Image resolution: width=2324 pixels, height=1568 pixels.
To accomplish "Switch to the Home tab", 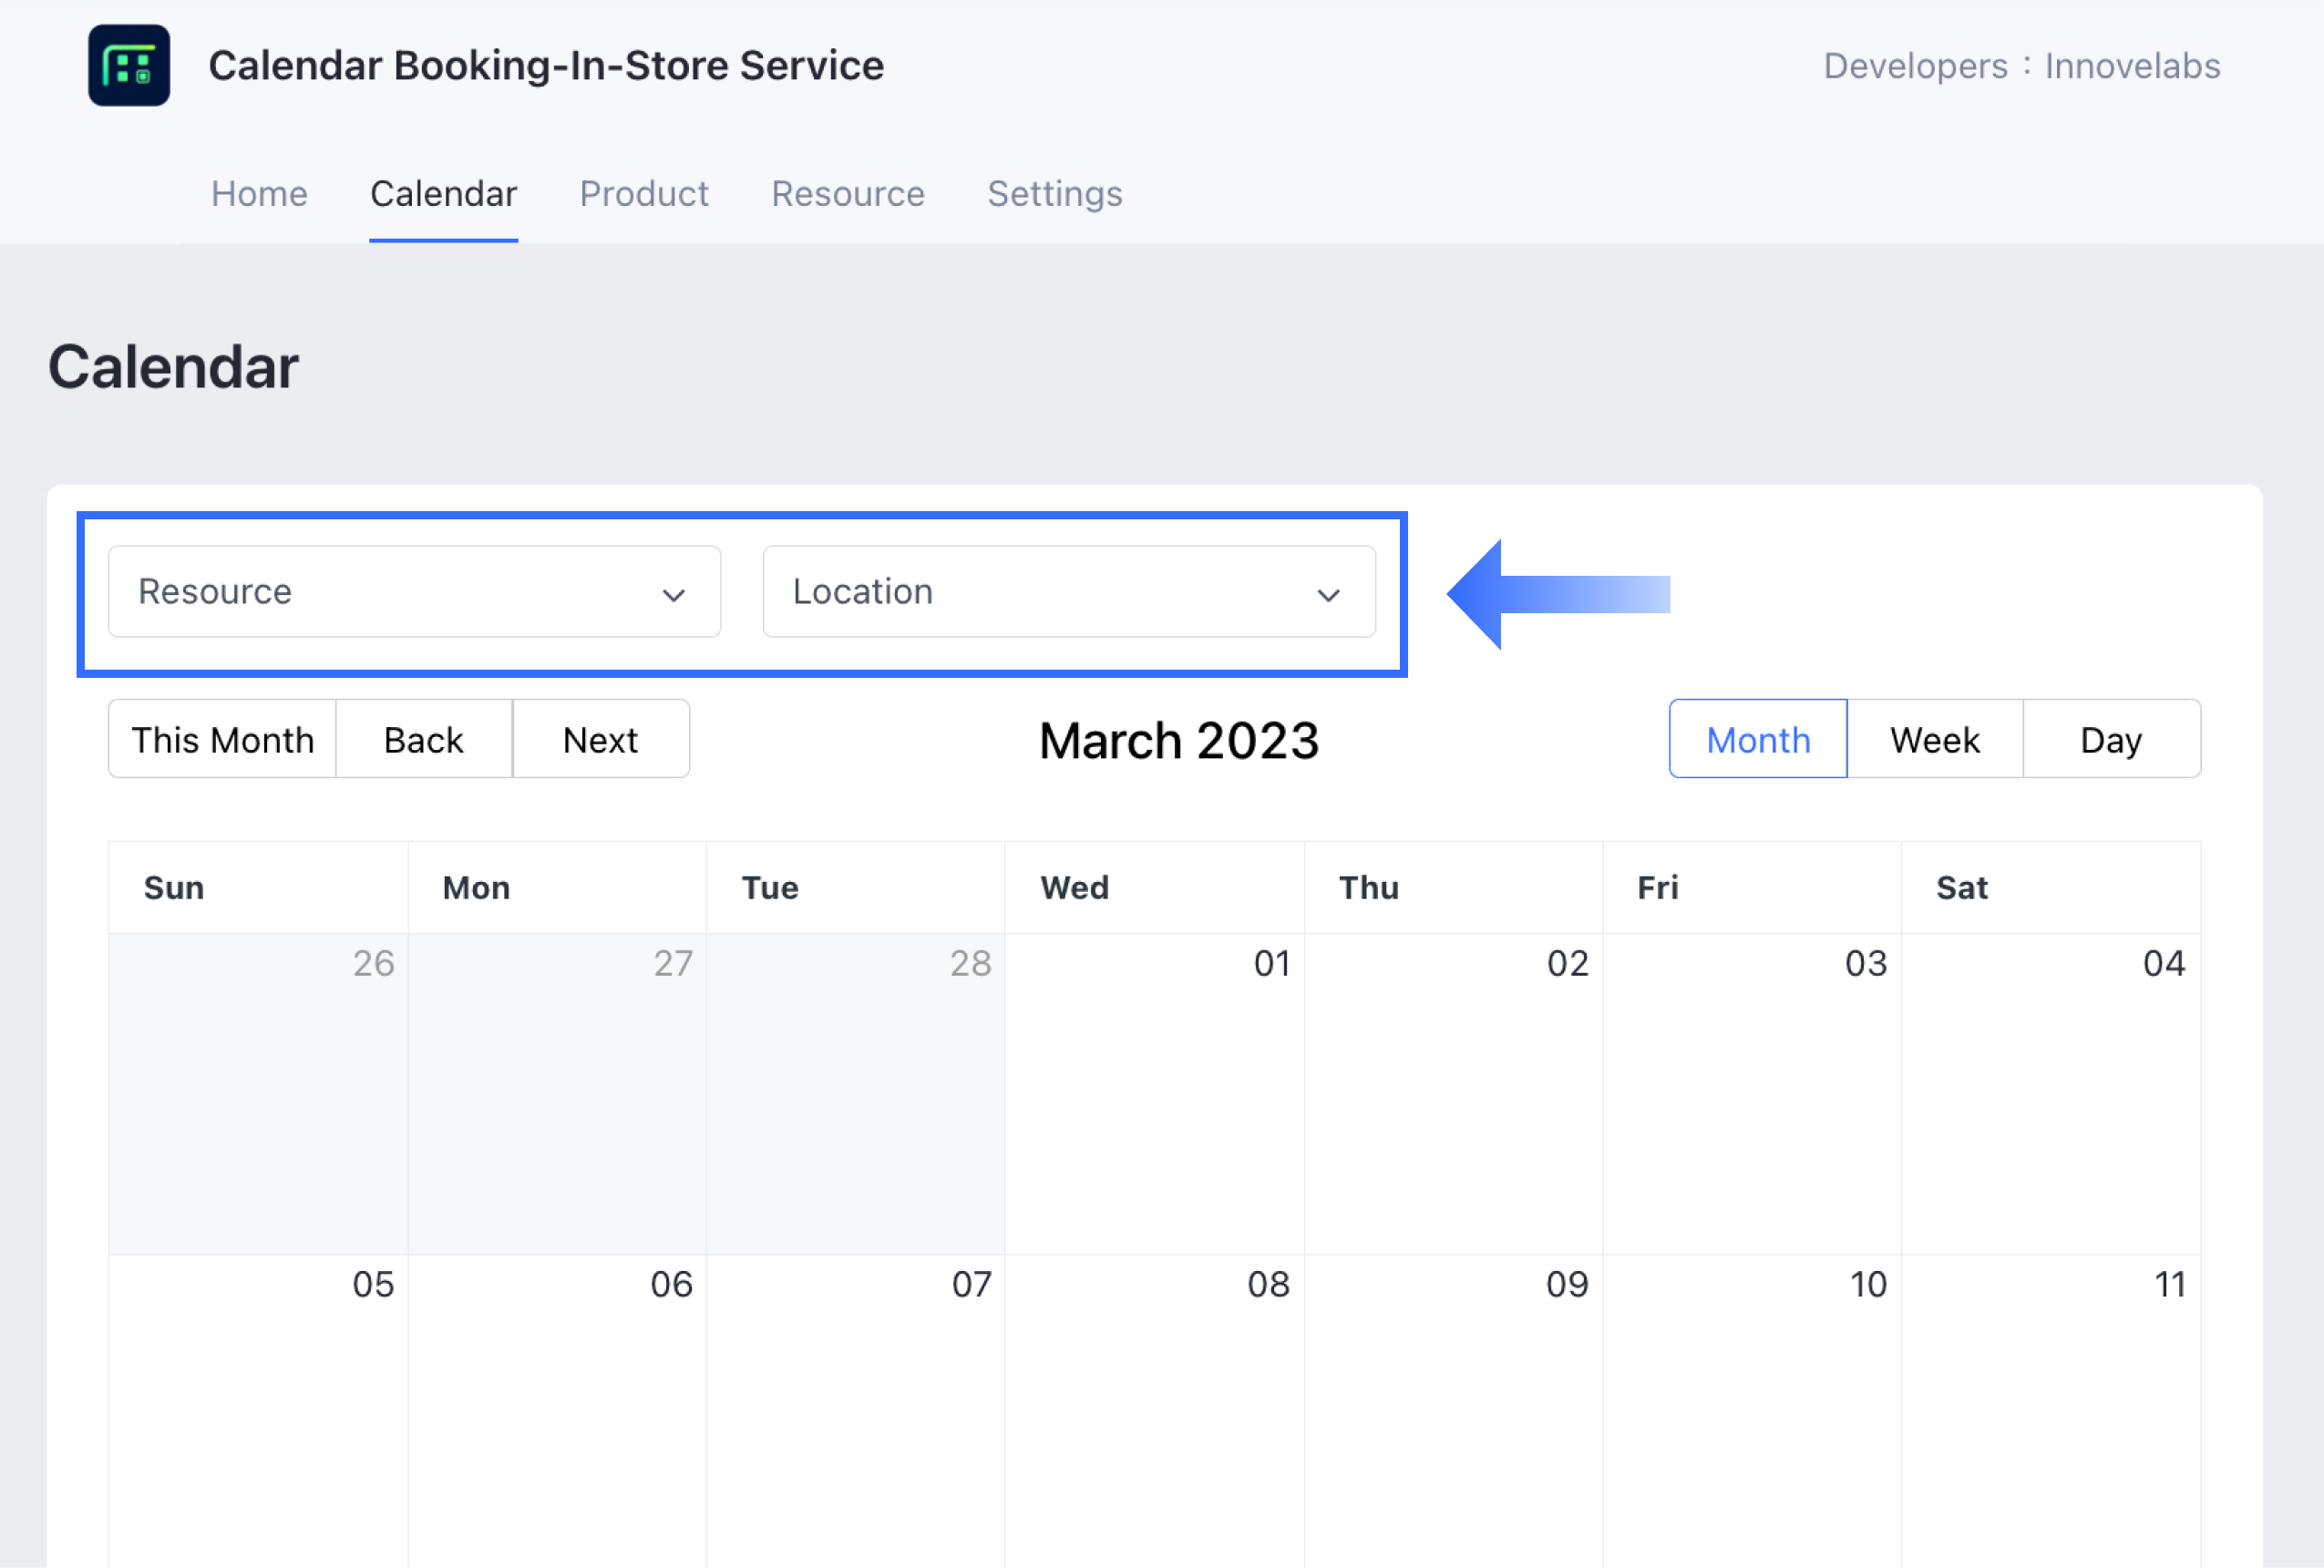I will point(259,194).
